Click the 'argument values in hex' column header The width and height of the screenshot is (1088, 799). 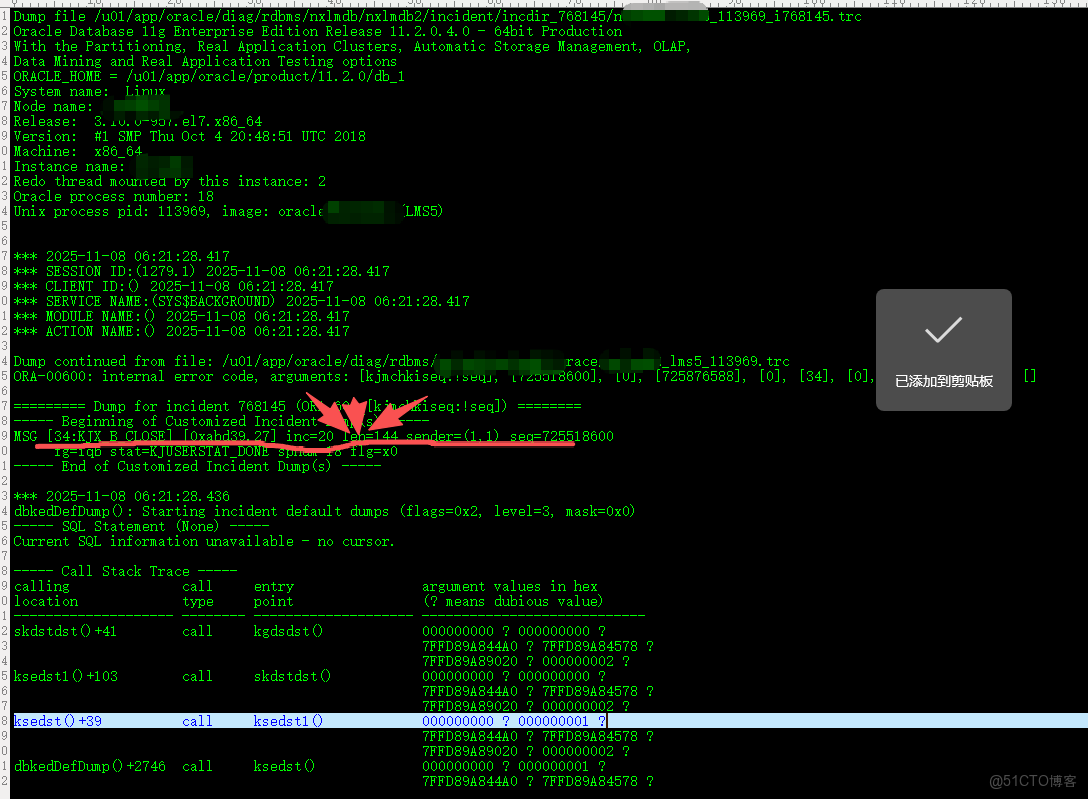pos(509,587)
